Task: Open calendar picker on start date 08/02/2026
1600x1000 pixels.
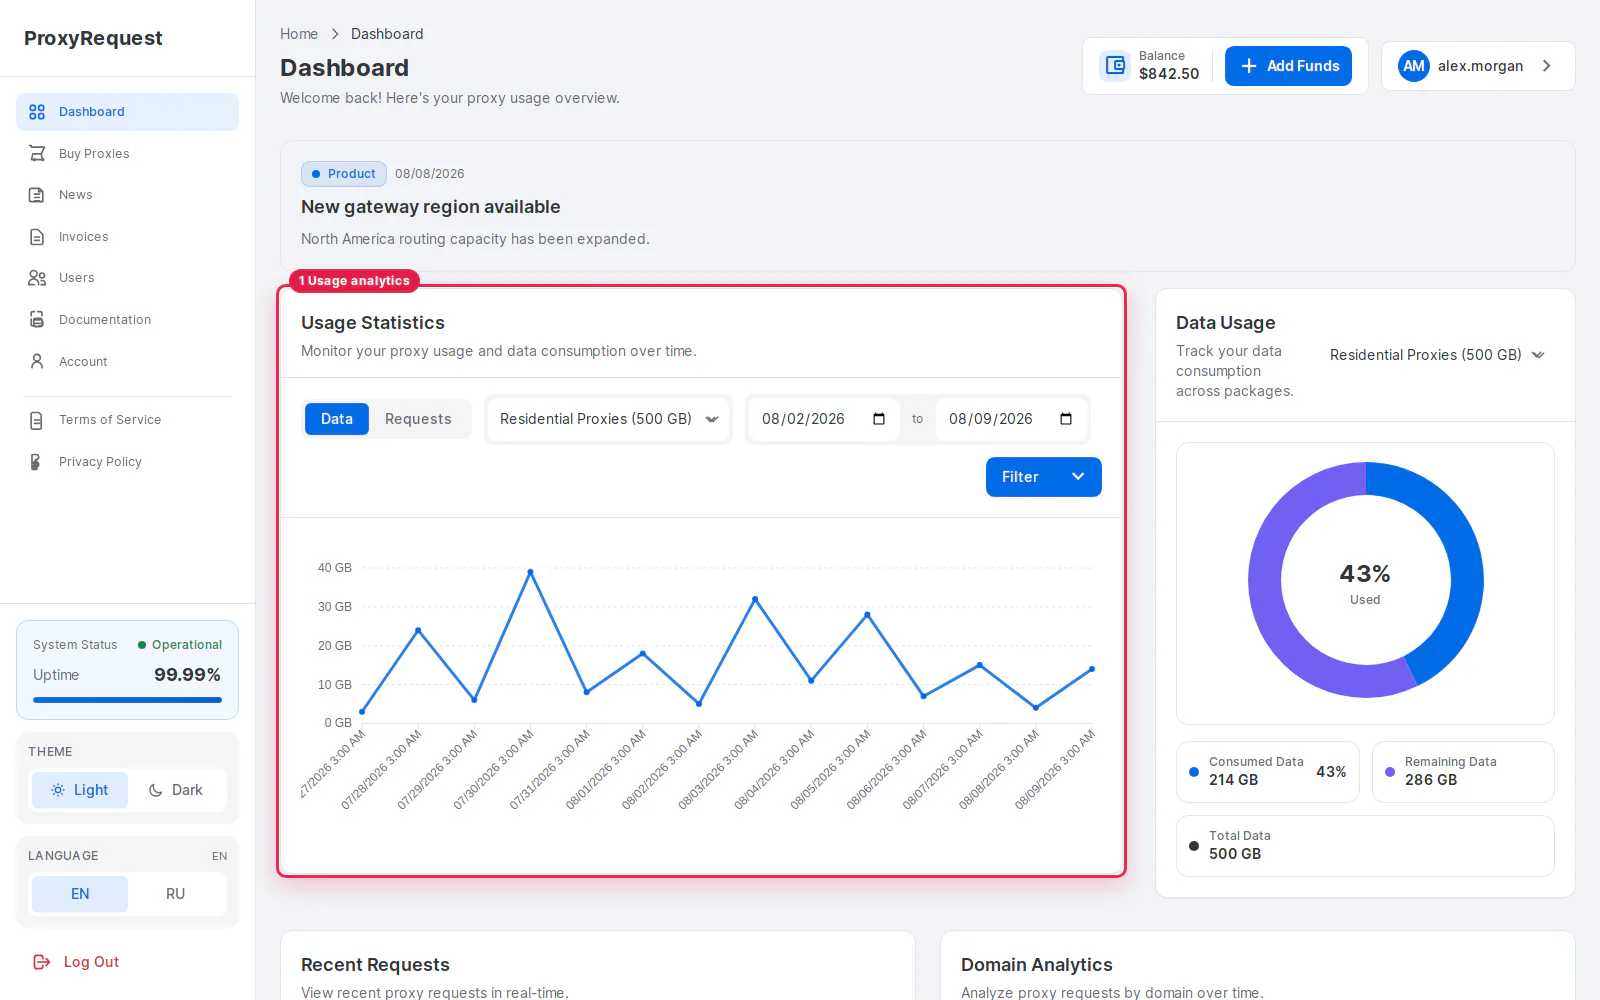Action: point(879,419)
